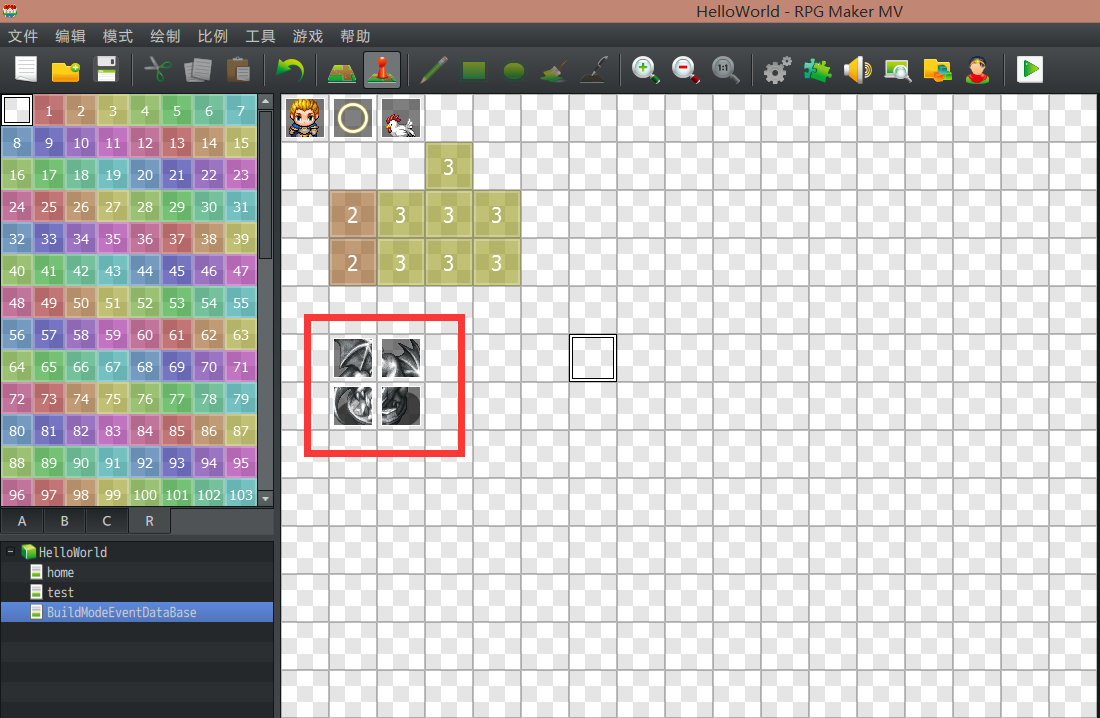The image size is (1100, 718).
Task: Zoom in on the map
Action: click(x=645, y=69)
